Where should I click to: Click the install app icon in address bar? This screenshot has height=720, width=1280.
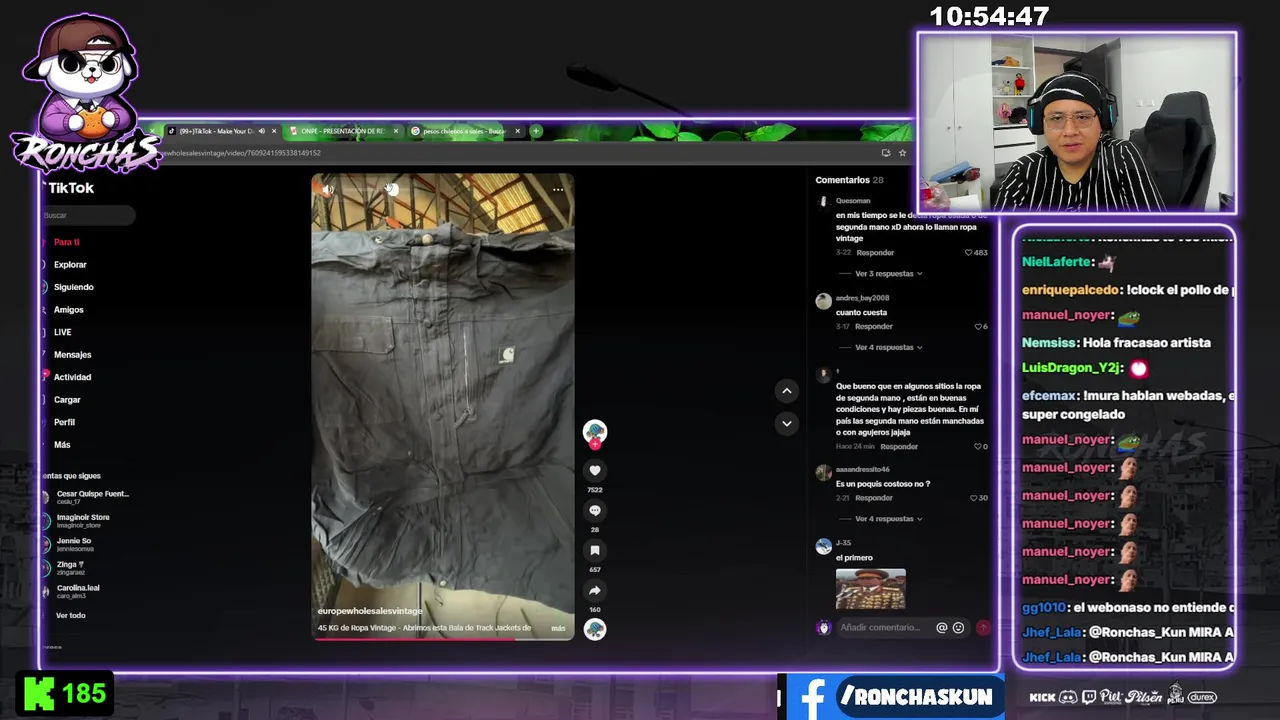(885, 153)
